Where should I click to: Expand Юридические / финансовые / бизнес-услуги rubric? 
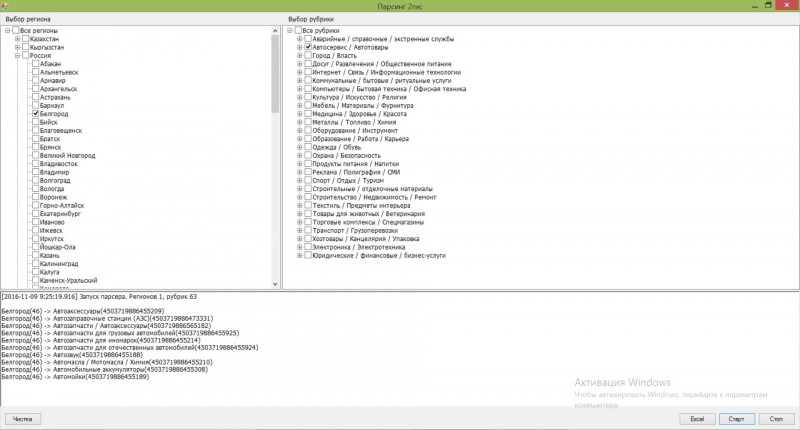pos(300,255)
